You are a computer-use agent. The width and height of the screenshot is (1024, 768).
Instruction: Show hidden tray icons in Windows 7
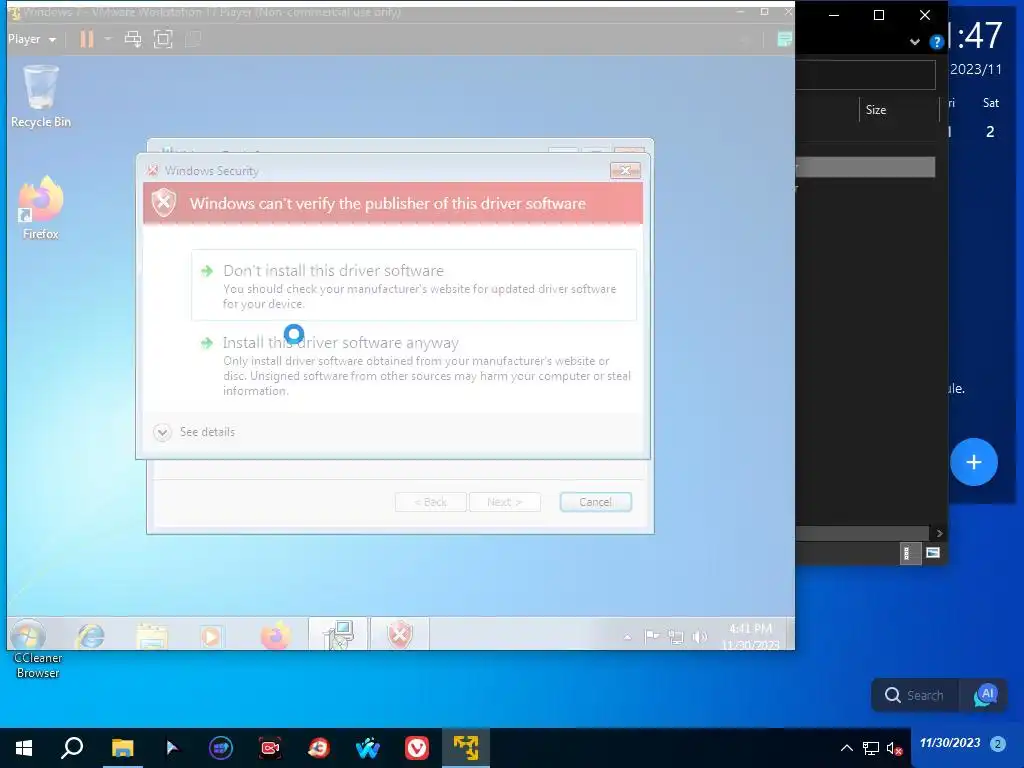click(x=628, y=637)
